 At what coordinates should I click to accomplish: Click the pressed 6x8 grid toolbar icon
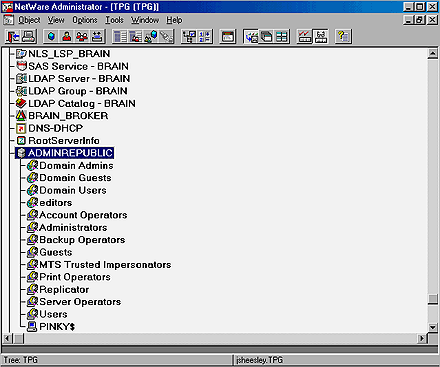click(x=320, y=36)
